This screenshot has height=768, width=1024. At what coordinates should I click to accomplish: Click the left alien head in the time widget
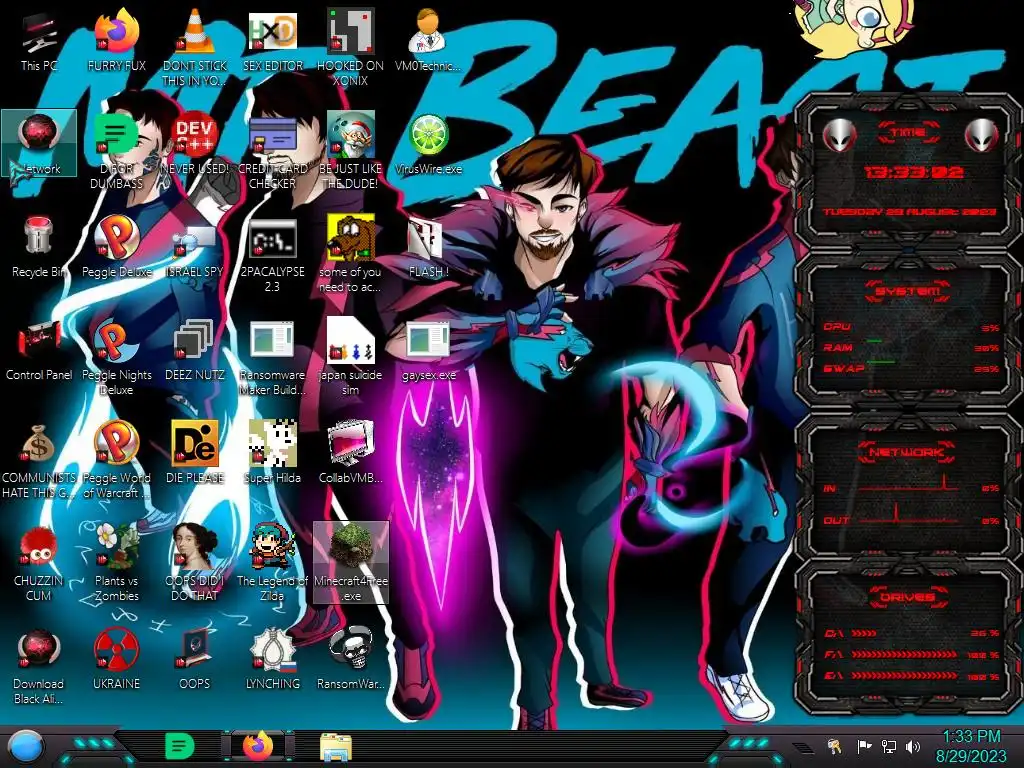[x=839, y=135]
